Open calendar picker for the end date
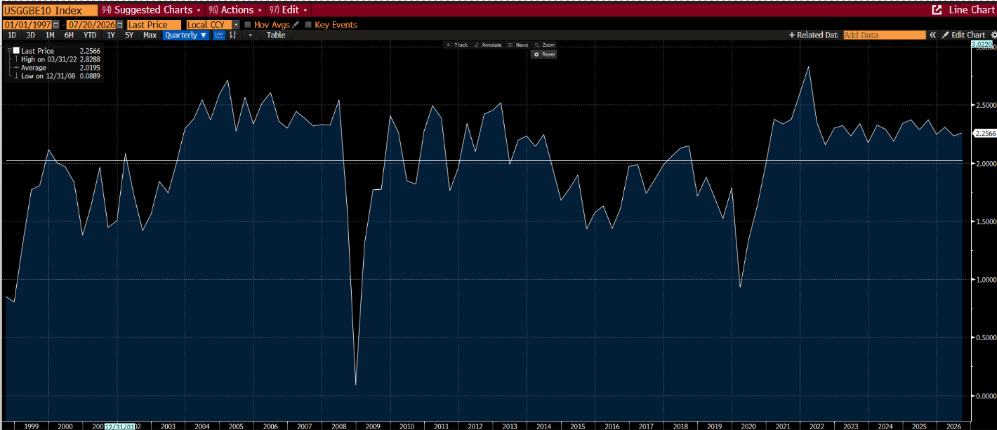 [120, 25]
